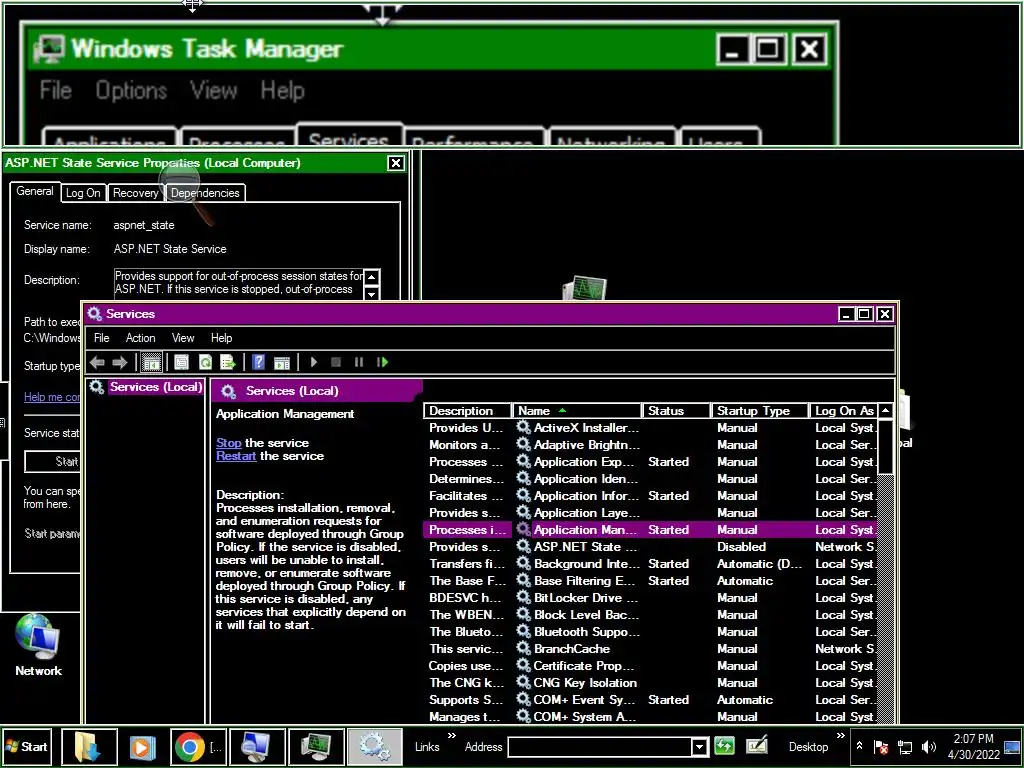
Task: Select the Background Inte... service row
Action: (650, 564)
